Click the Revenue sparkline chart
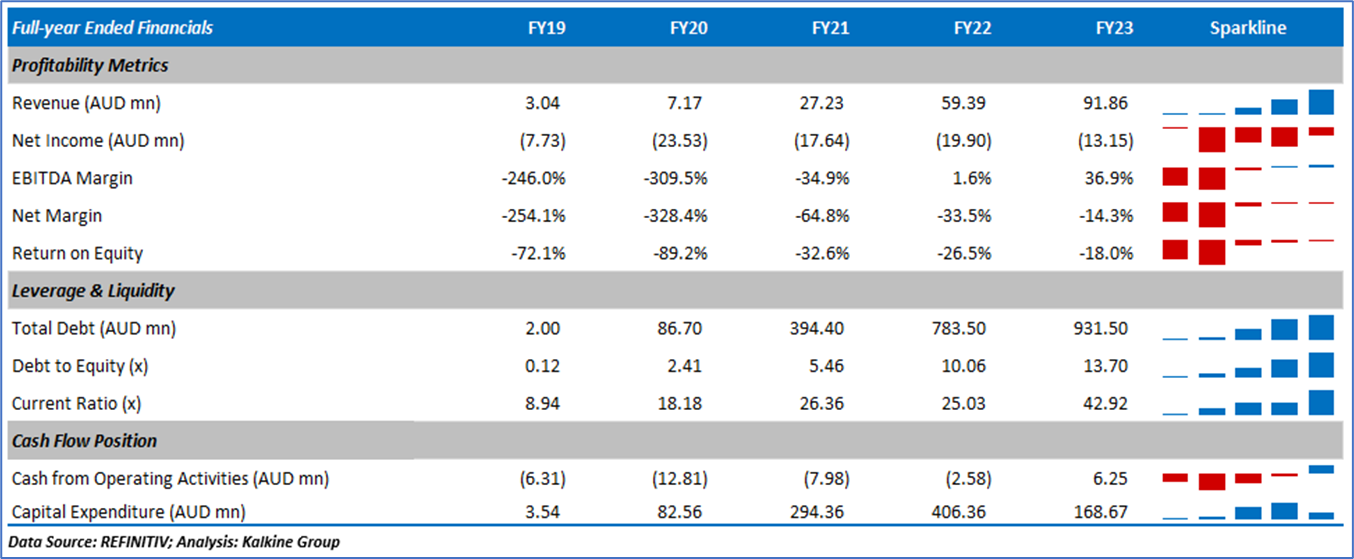The image size is (1354, 559). [x=1248, y=103]
